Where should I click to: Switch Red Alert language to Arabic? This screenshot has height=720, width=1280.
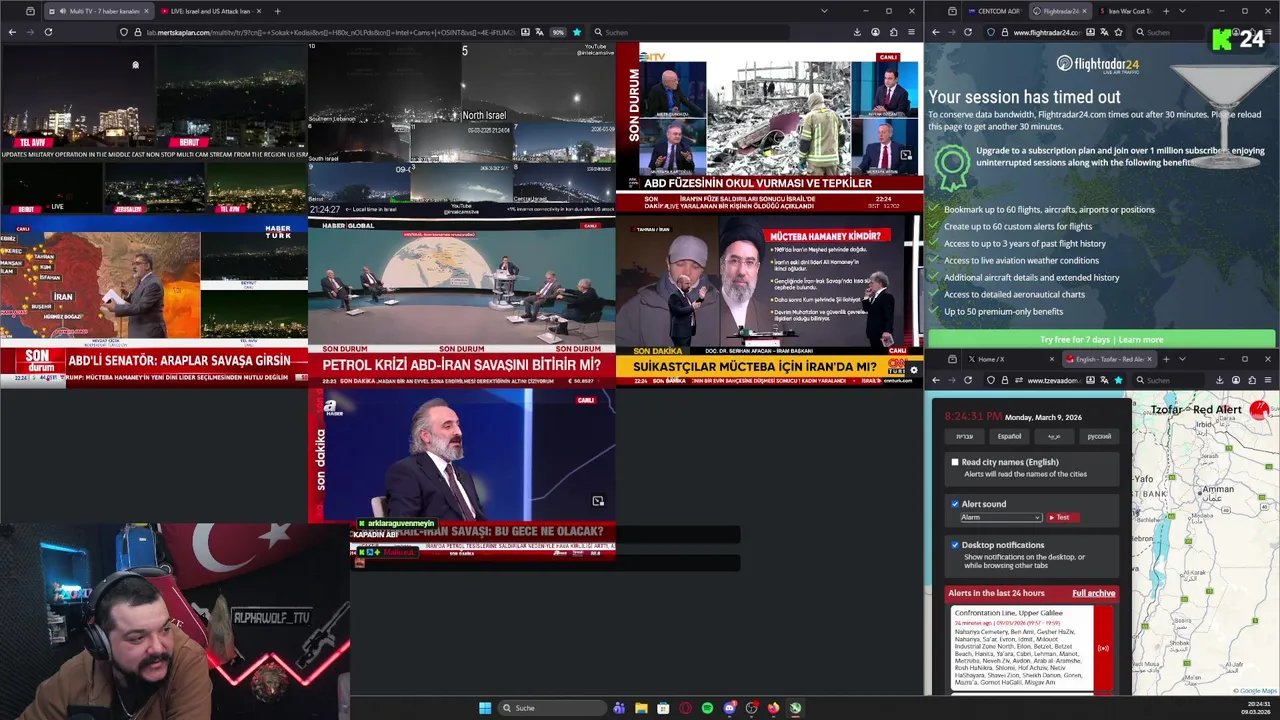(x=1054, y=436)
